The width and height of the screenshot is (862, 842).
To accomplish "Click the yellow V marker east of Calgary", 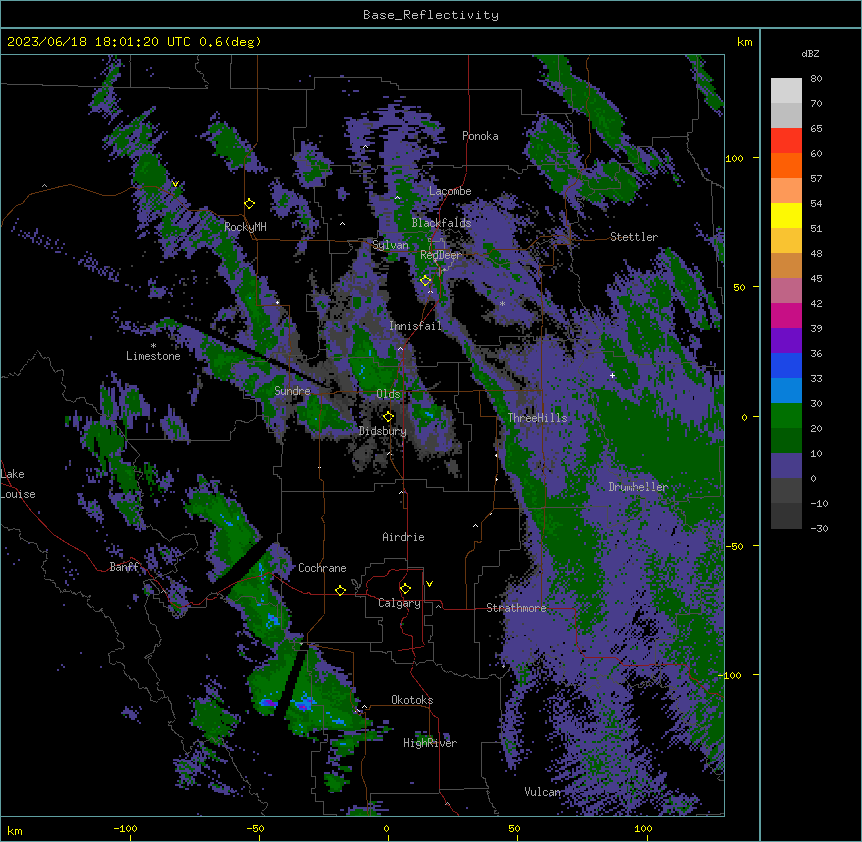I will coord(429,584).
